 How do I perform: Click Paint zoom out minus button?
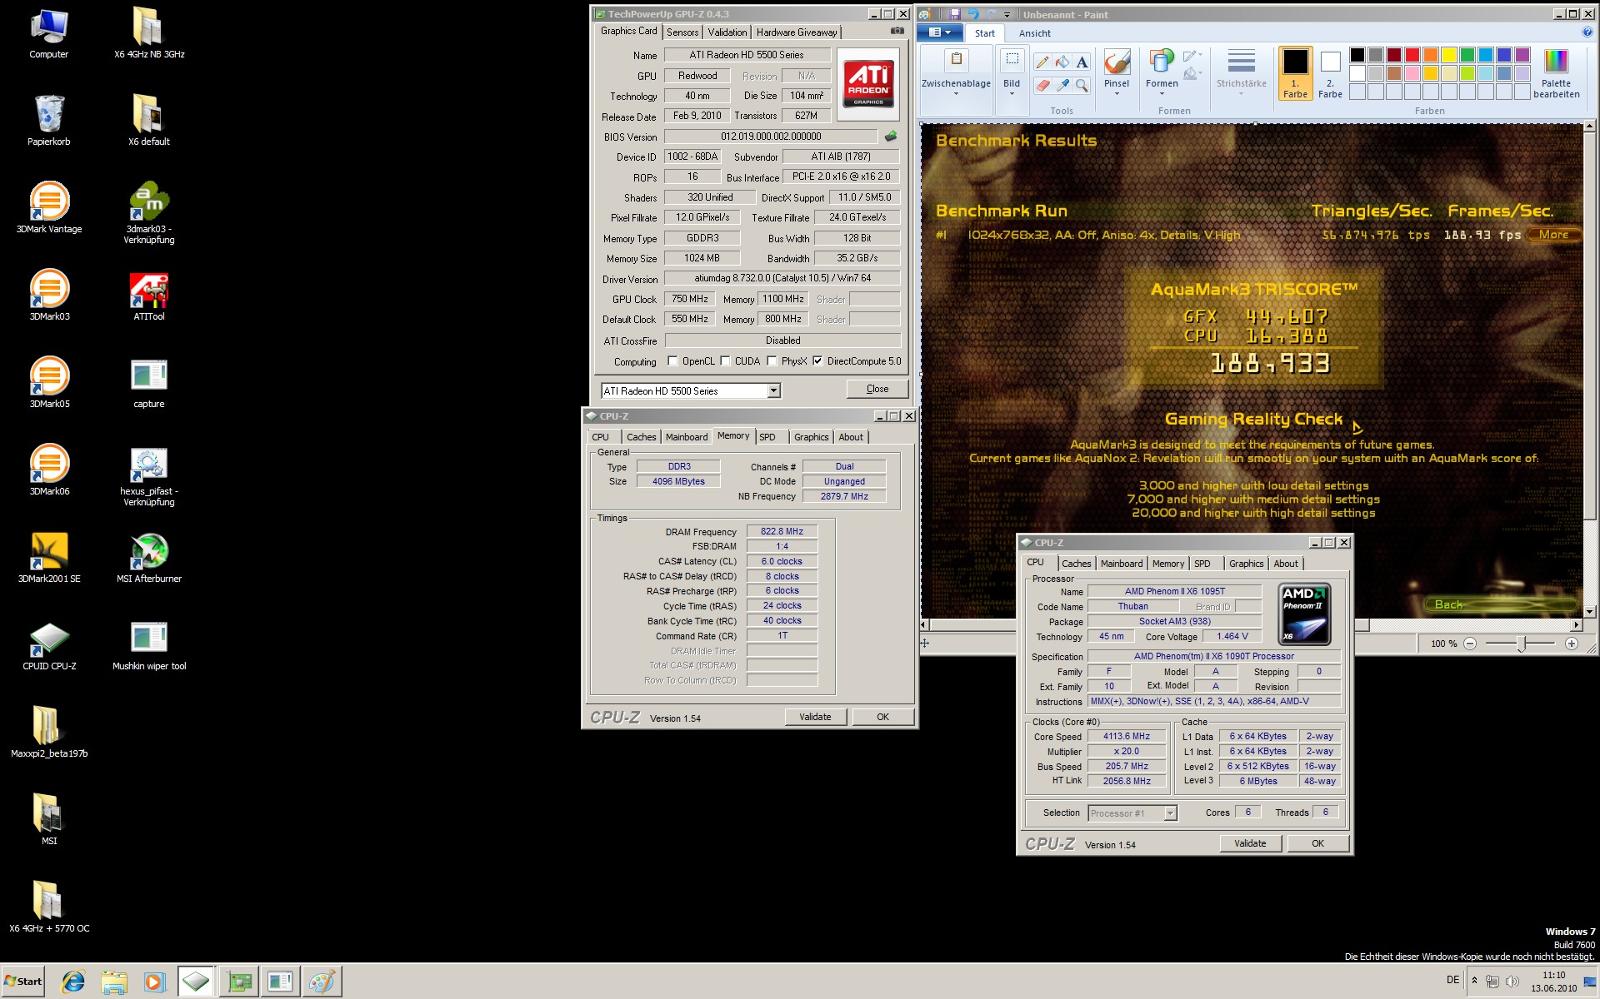click(1469, 643)
